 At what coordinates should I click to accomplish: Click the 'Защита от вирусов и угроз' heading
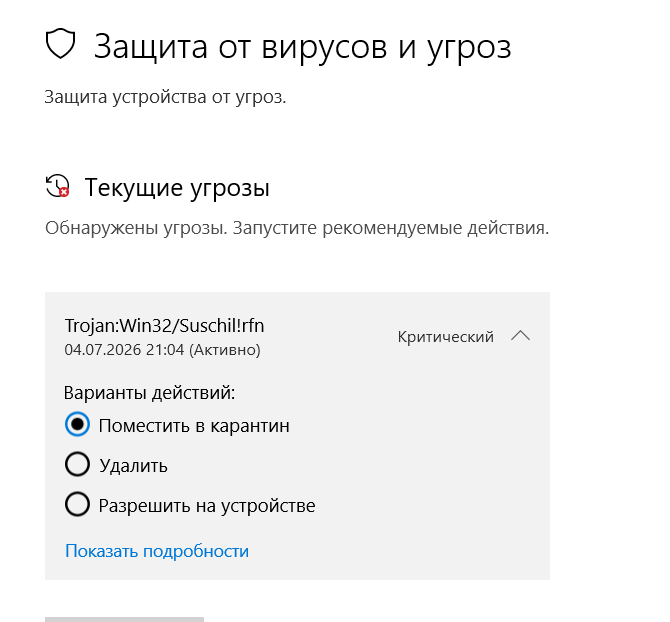click(303, 47)
